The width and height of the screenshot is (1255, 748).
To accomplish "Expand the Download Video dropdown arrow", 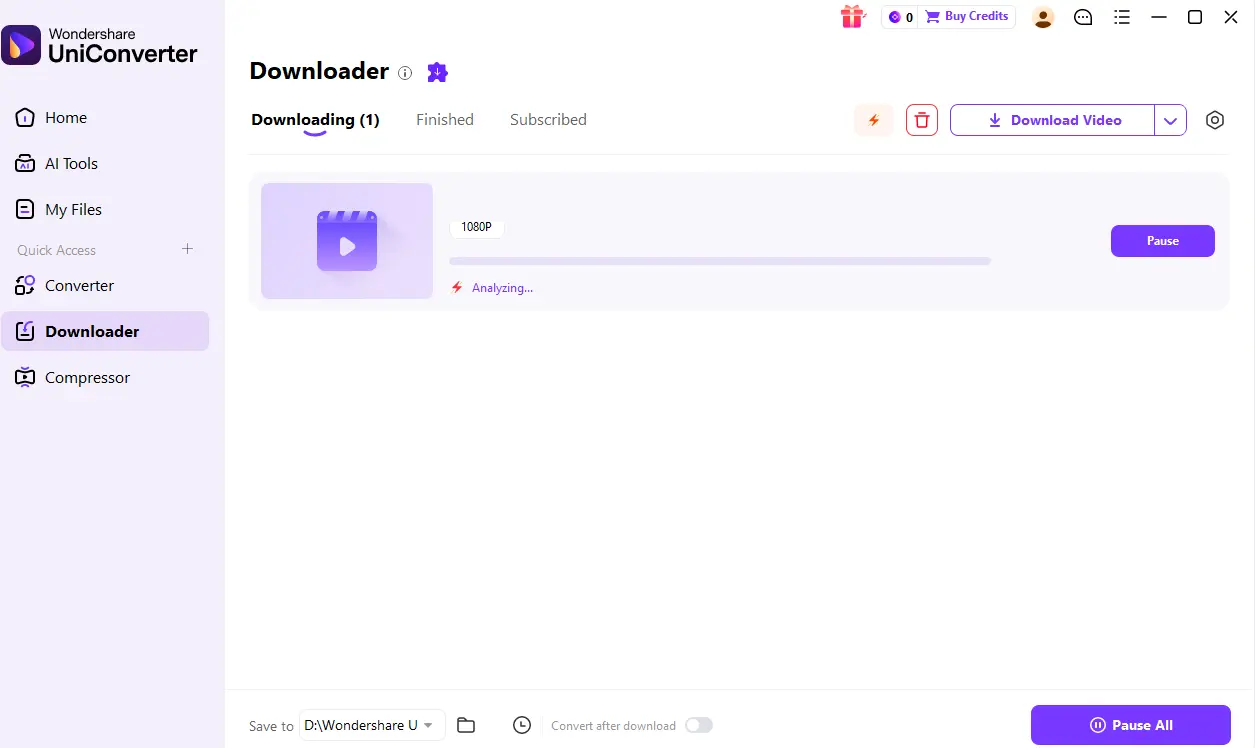I will [x=1171, y=120].
